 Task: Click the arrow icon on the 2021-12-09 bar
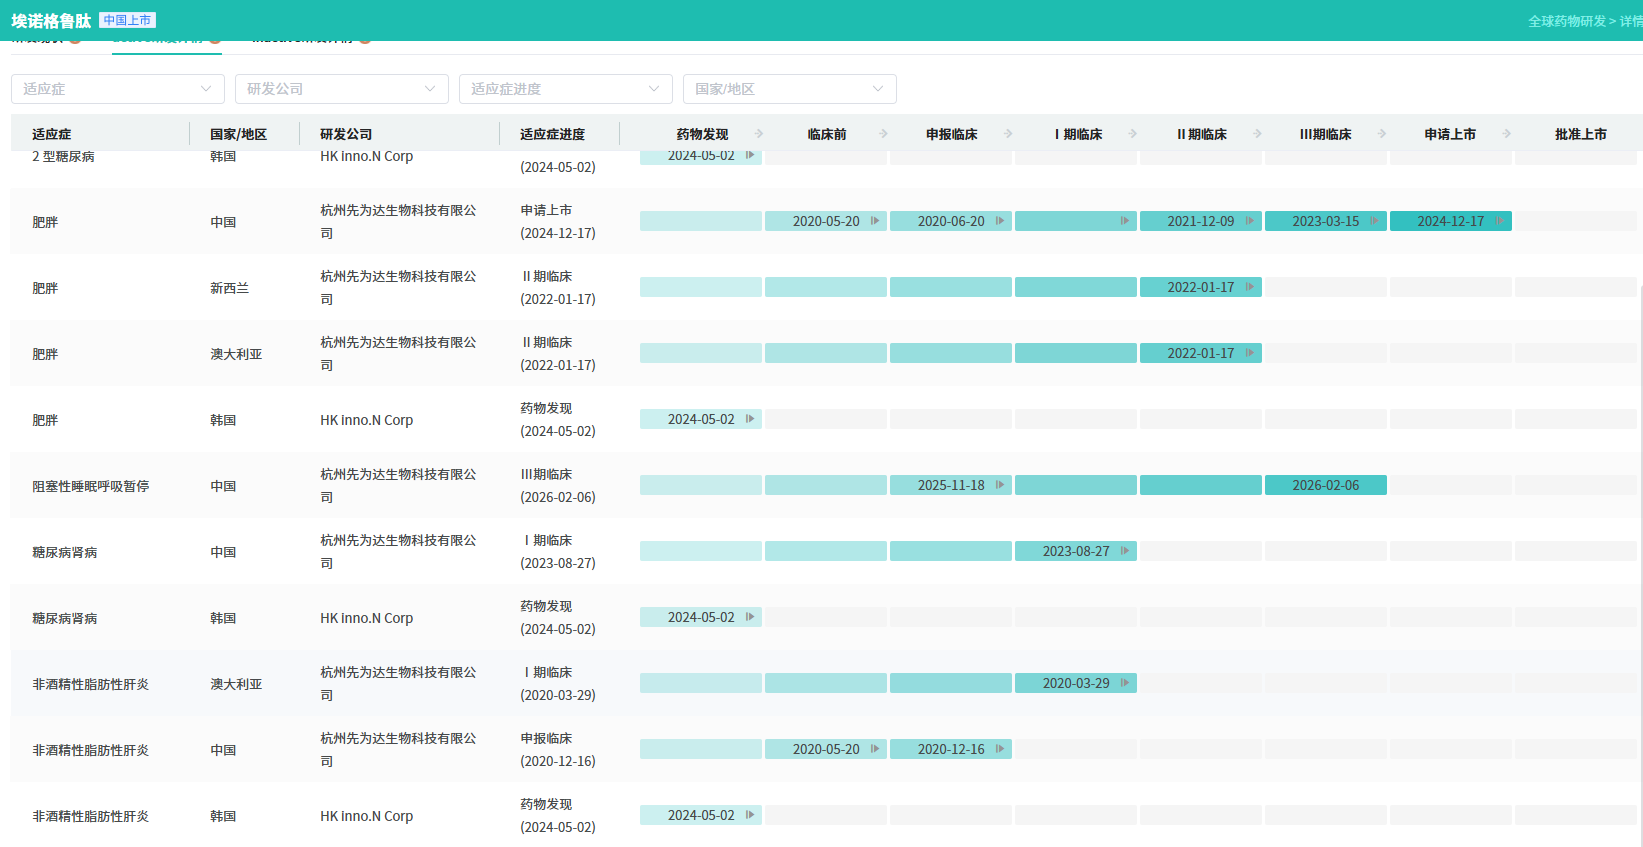pyautogui.click(x=1249, y=221)
